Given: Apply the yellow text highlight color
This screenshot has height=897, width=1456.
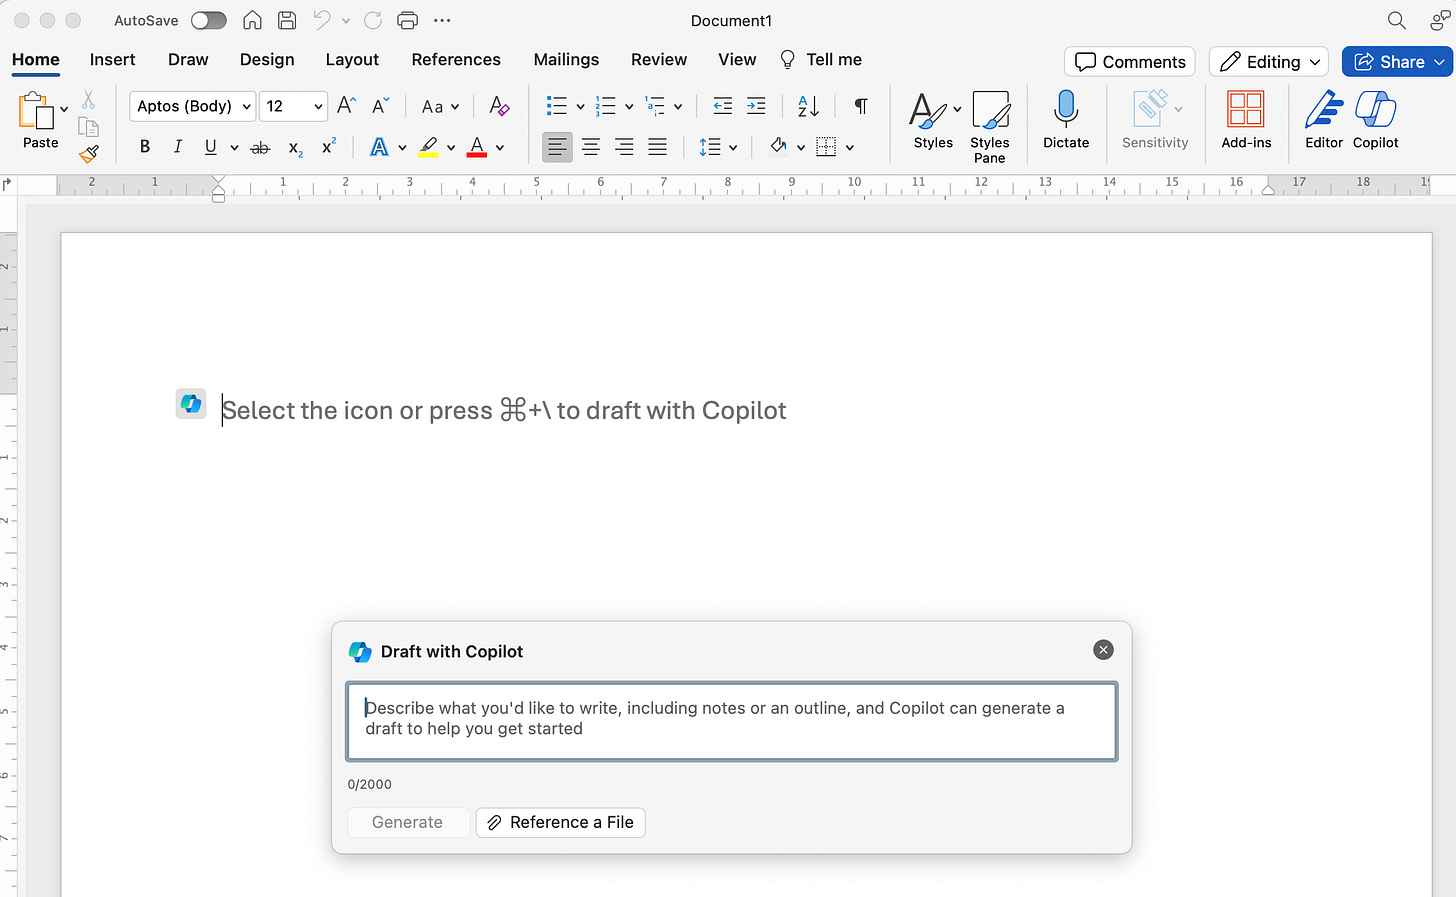Looking at the screenshot, I should 428,147.
